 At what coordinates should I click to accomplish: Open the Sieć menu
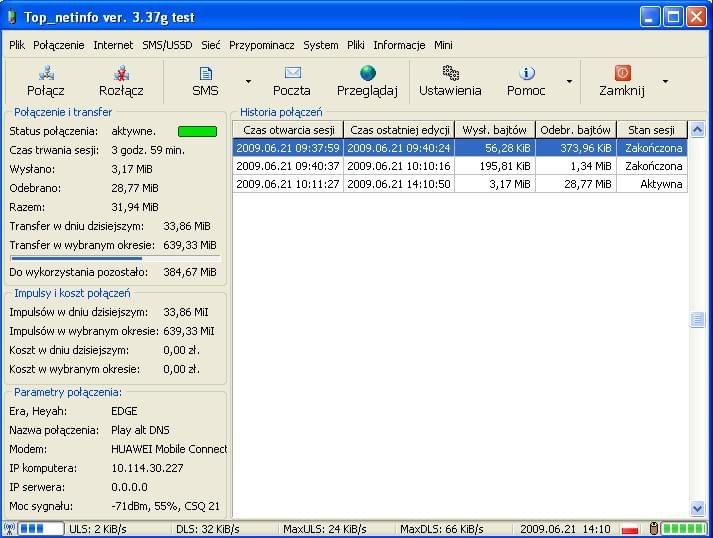(x=211, y=45)
